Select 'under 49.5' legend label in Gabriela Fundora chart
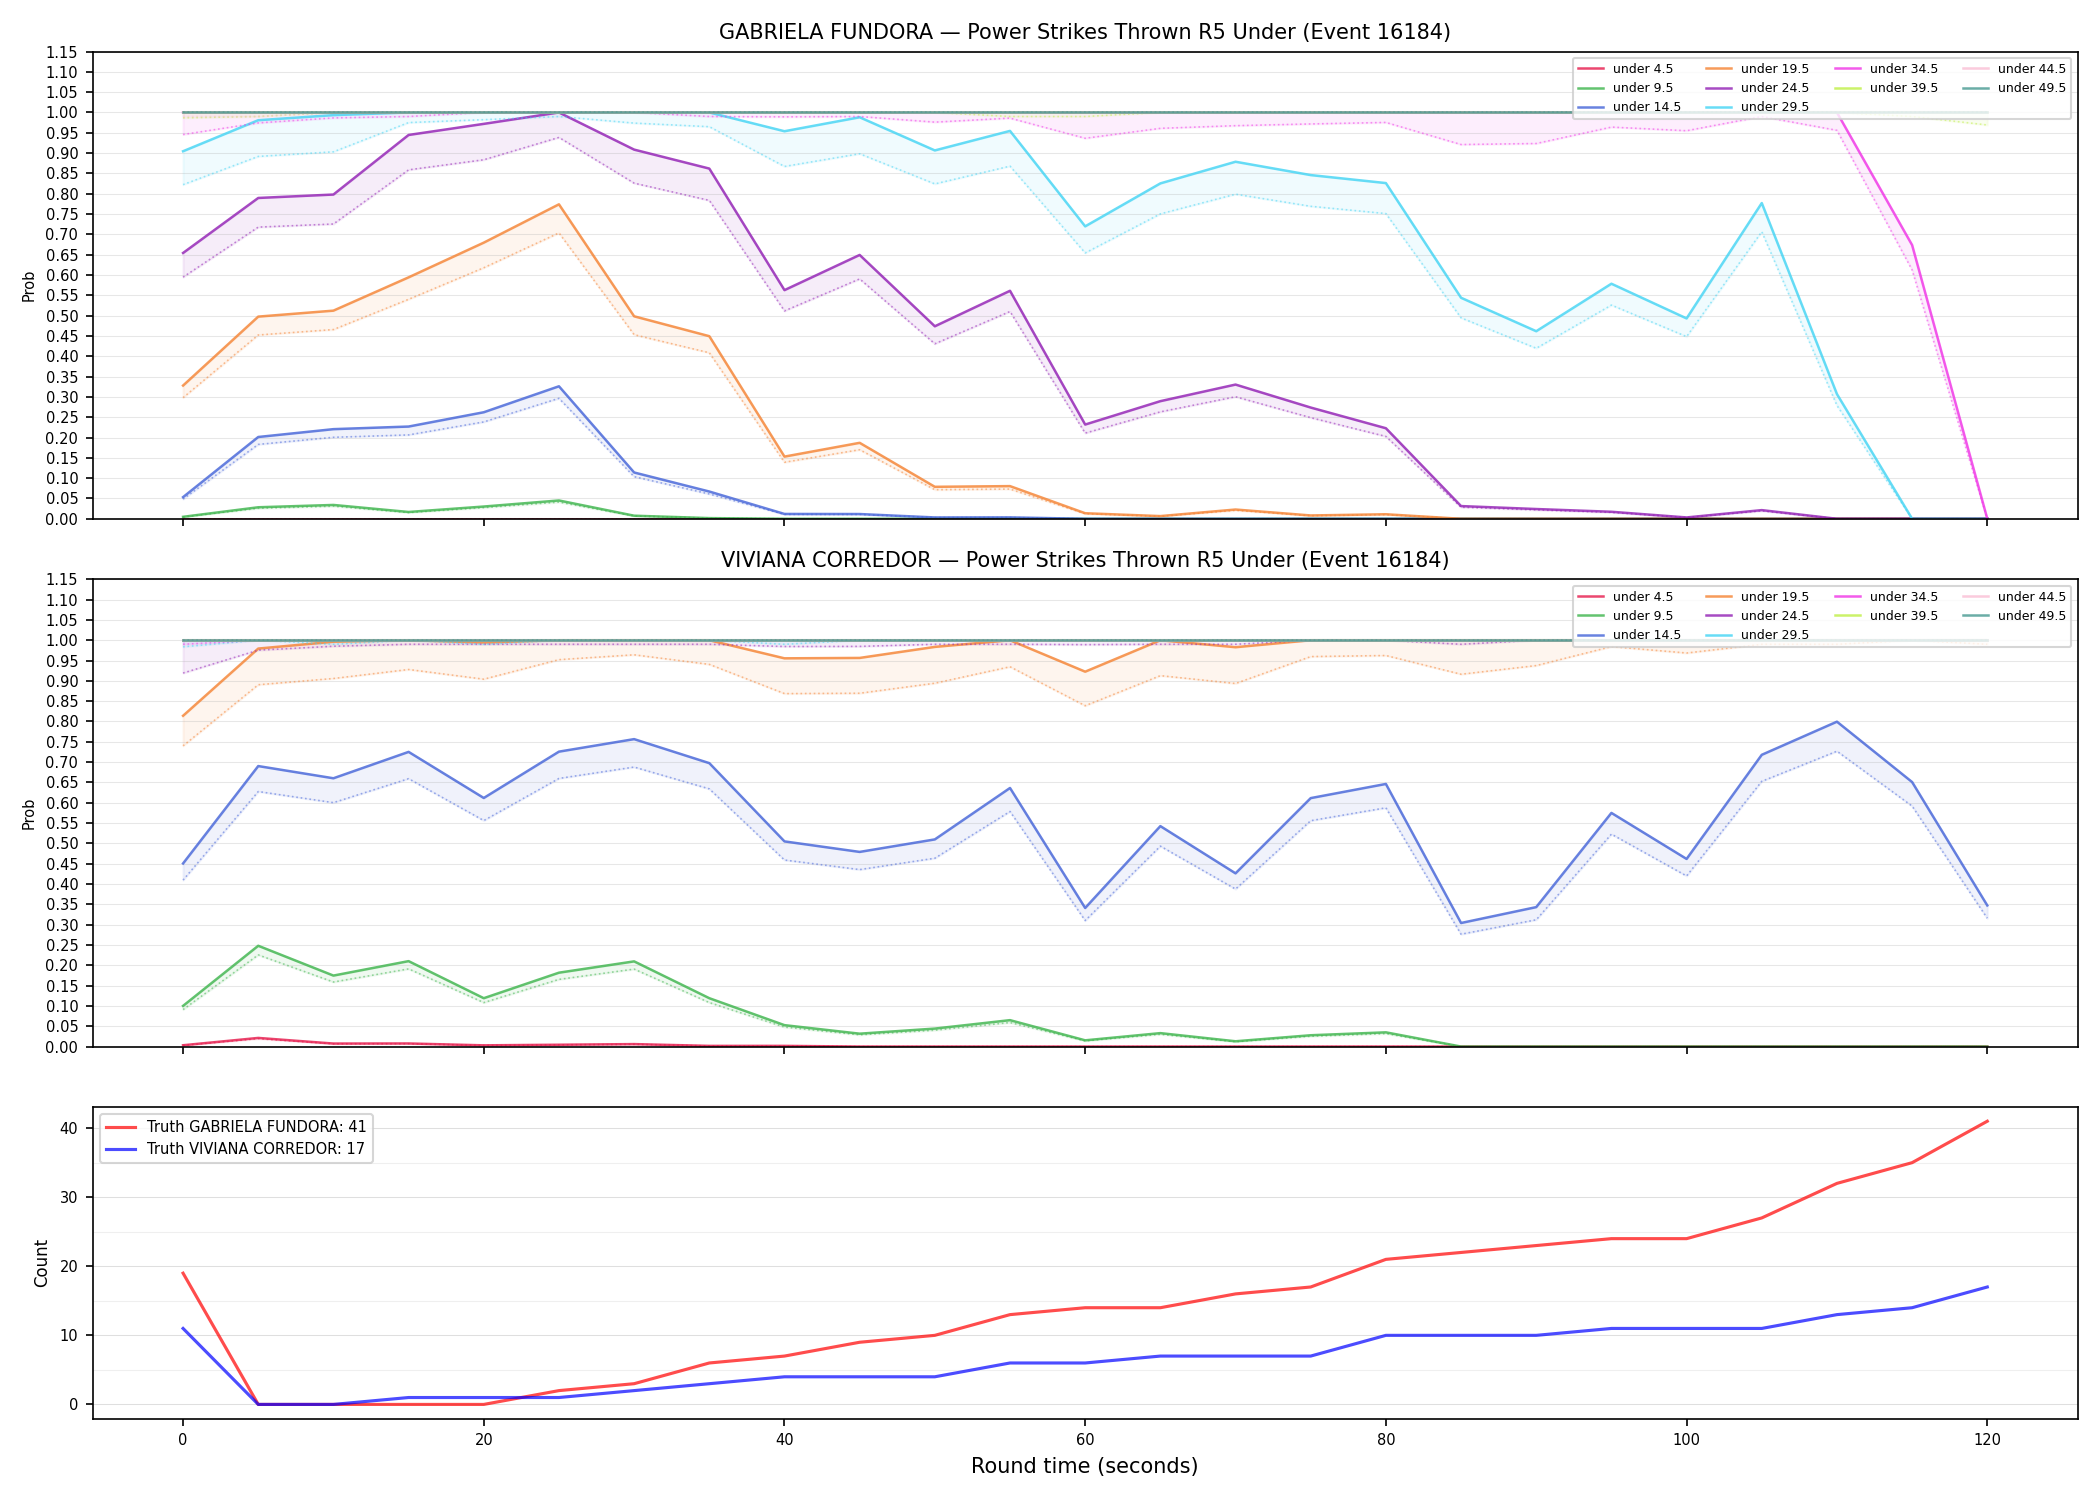Viewport: 2100px width, 1500px height. pos(2031,88)
